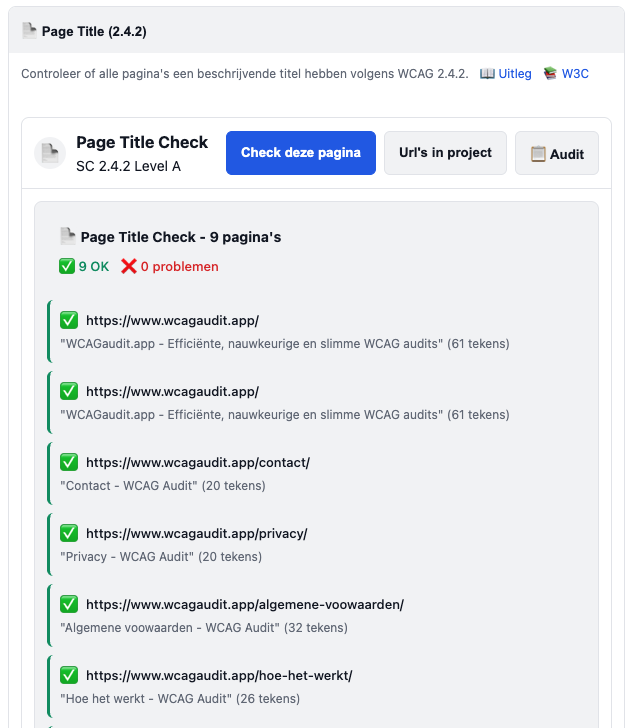Click the page icon beside Page Title (2.4.2)
Screen dimensions: 635x728
coord(29,31)
